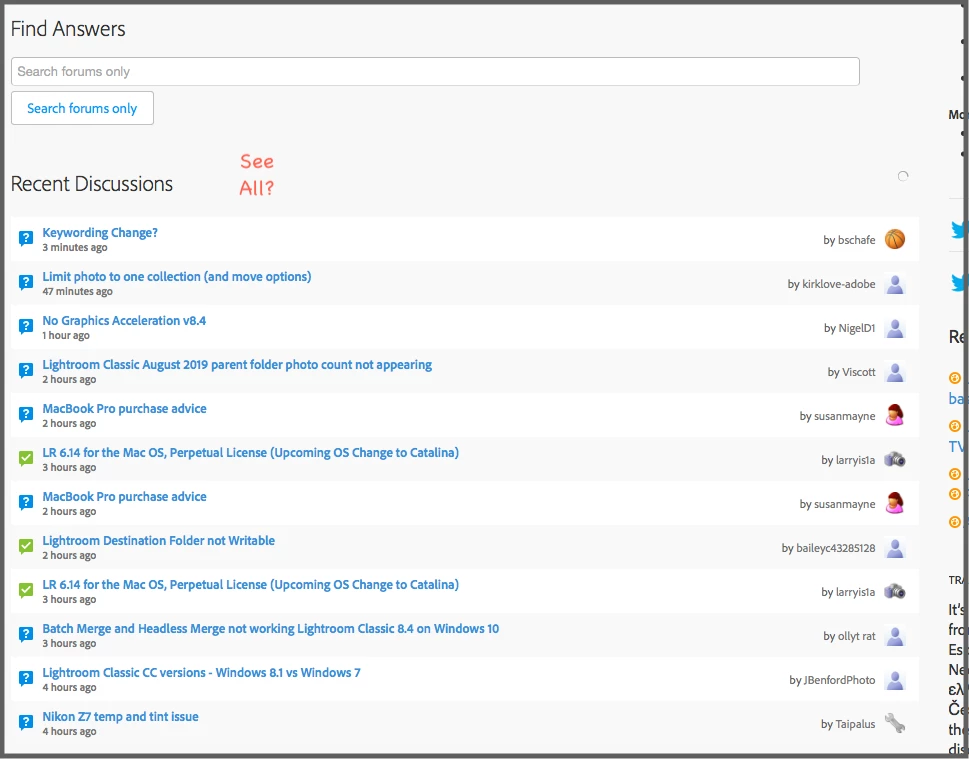Click question icon beside Keywording Change?
The image size is (969, 759).
(25, 238)
